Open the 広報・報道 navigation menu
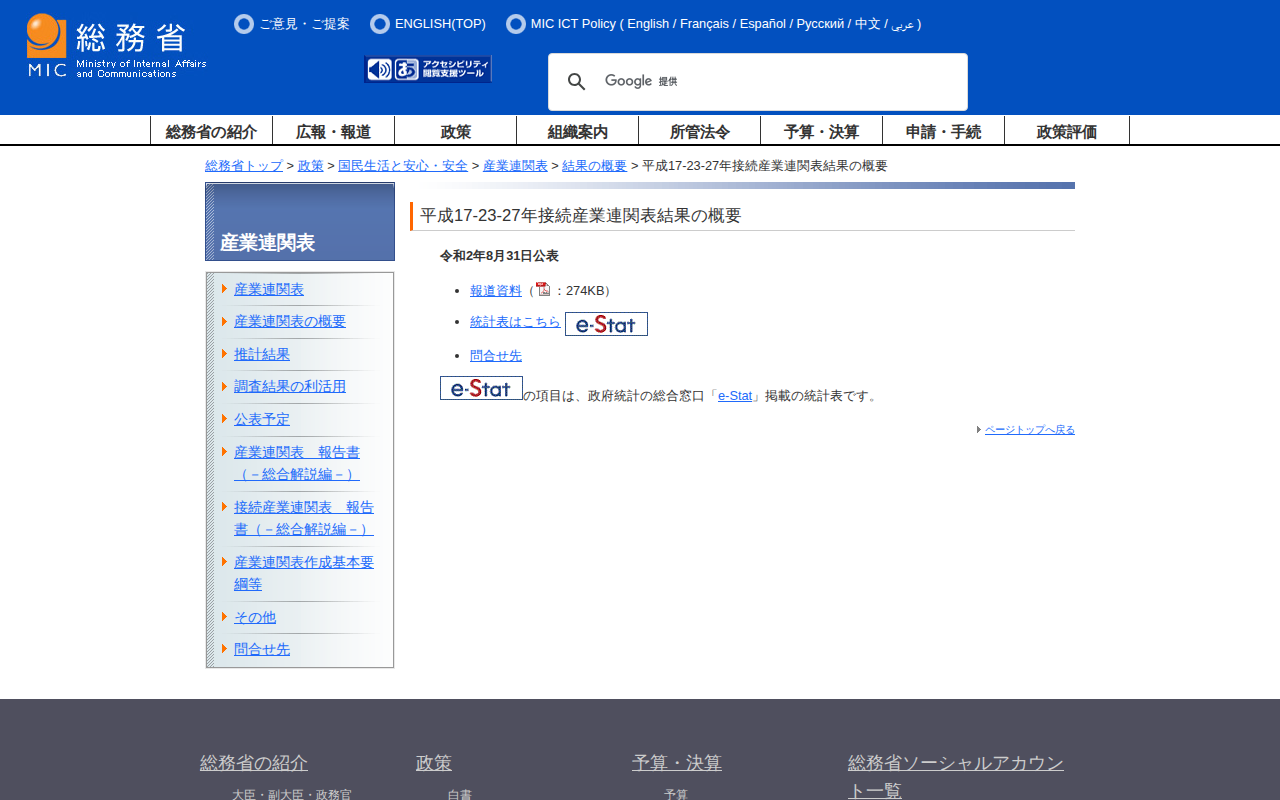The width and height of the screenshot is (1280, 800). 333,131
